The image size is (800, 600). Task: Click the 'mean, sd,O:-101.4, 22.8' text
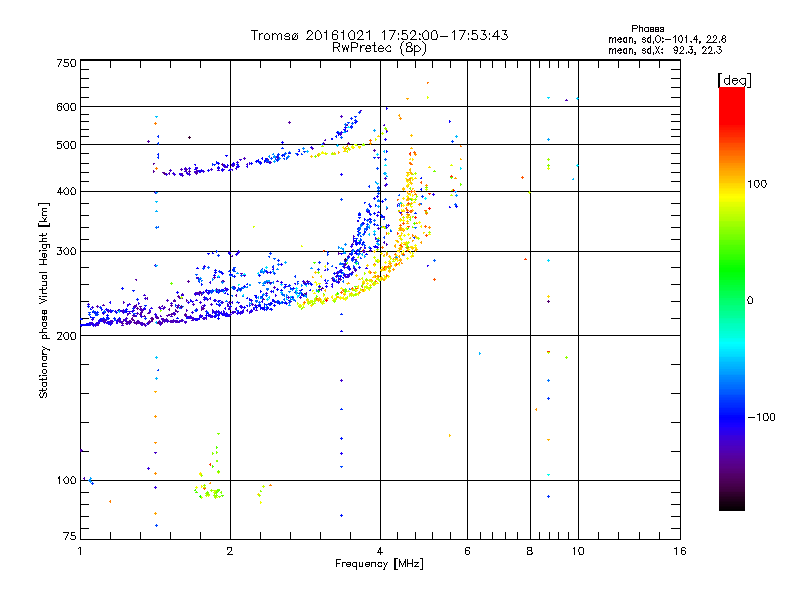tap(667, 39)
